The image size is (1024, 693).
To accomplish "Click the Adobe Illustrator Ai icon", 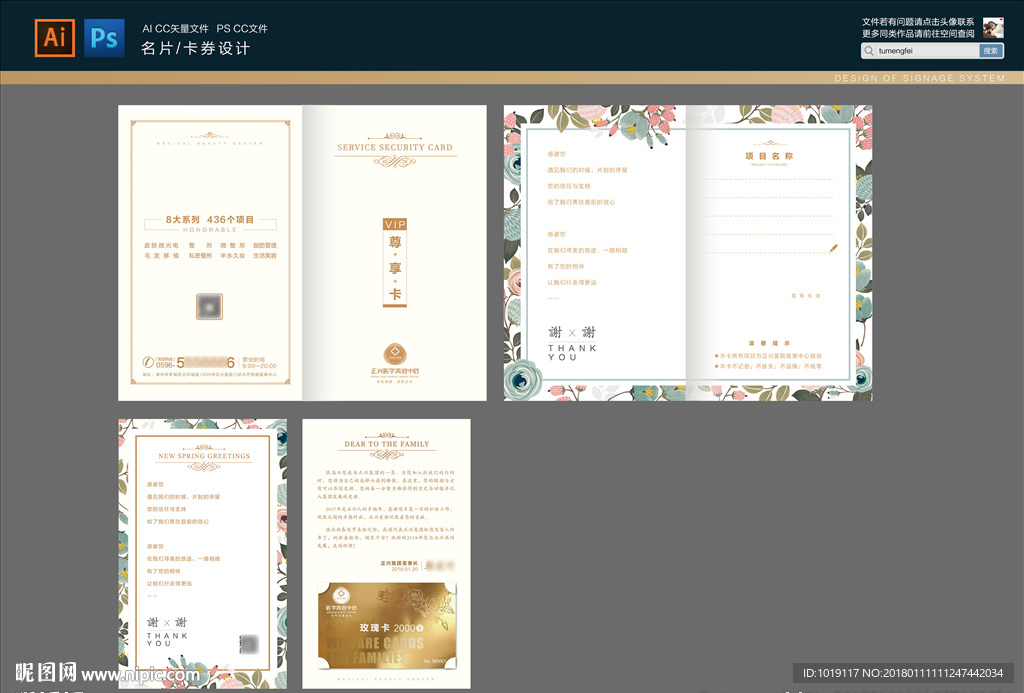I will point(55,38).
